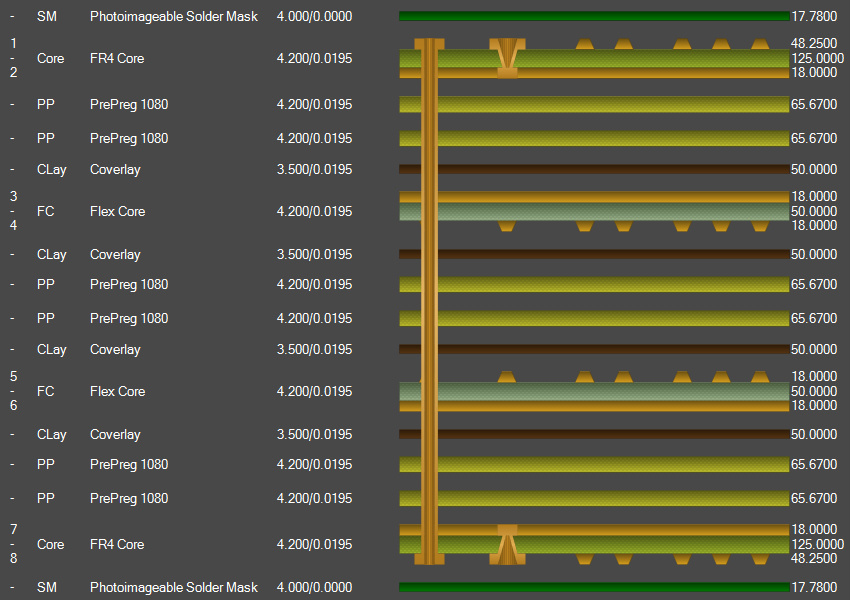
Task: Click 18.0000 thickness of layer 2
Action: coord(814,73)
